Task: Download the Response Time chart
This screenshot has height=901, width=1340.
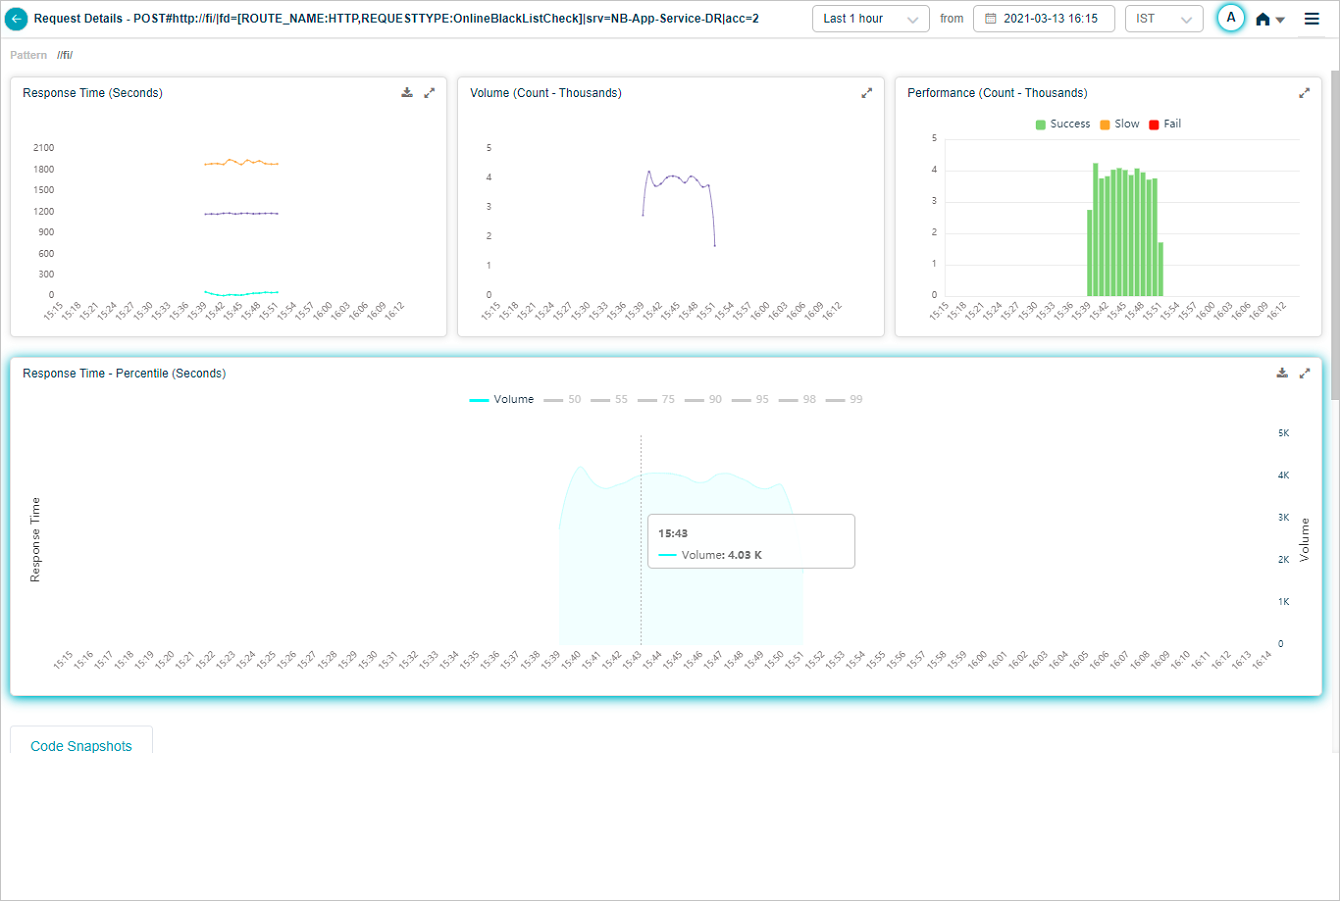Action: coord(407,93)
